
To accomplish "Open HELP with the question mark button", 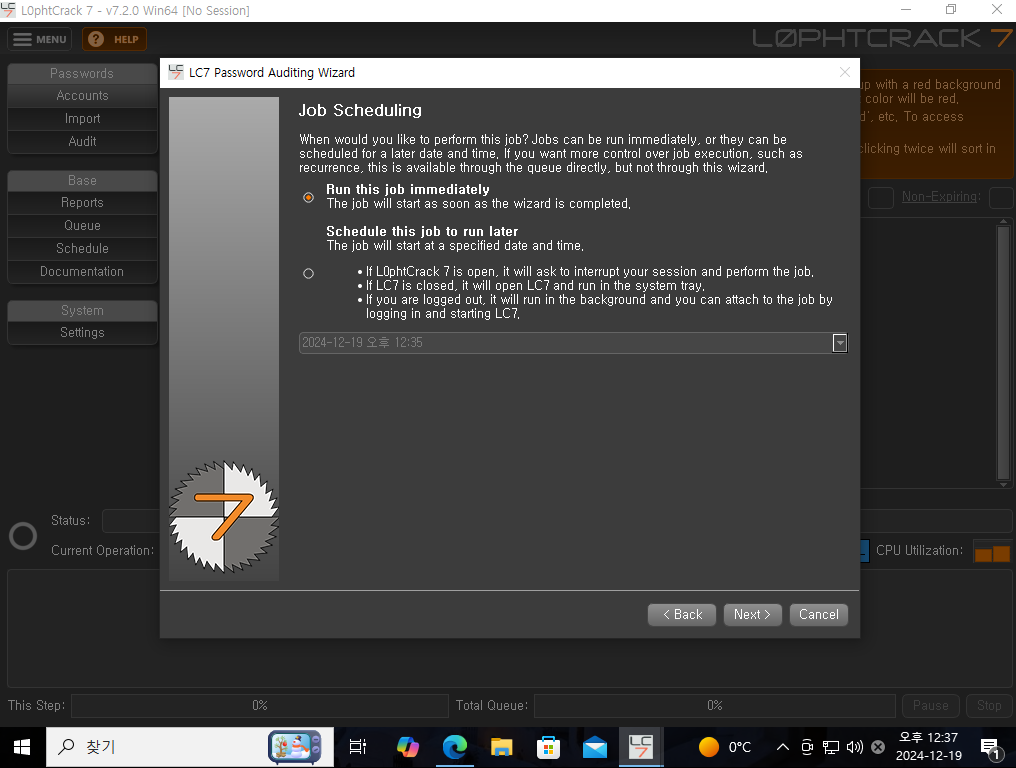I will tap(114, 40).
